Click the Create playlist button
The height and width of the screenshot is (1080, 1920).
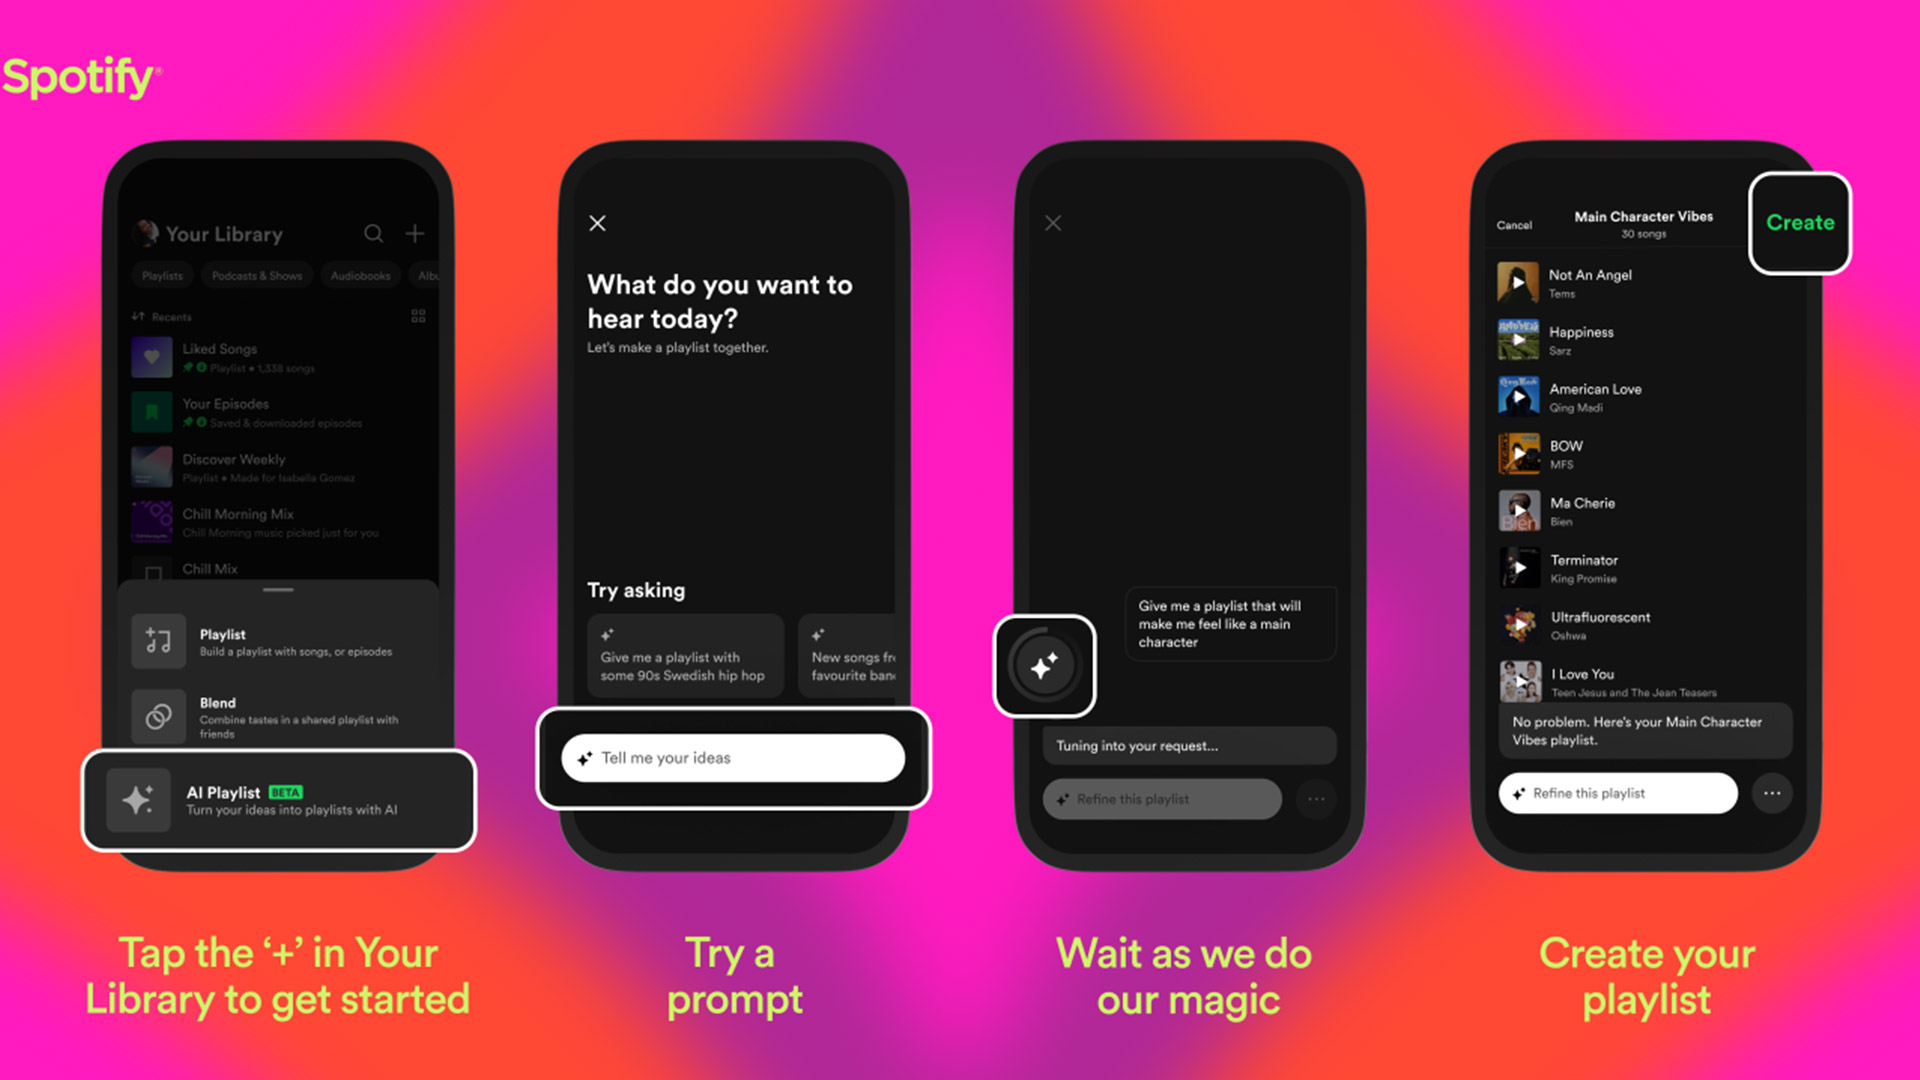[x=1797, y=222]
